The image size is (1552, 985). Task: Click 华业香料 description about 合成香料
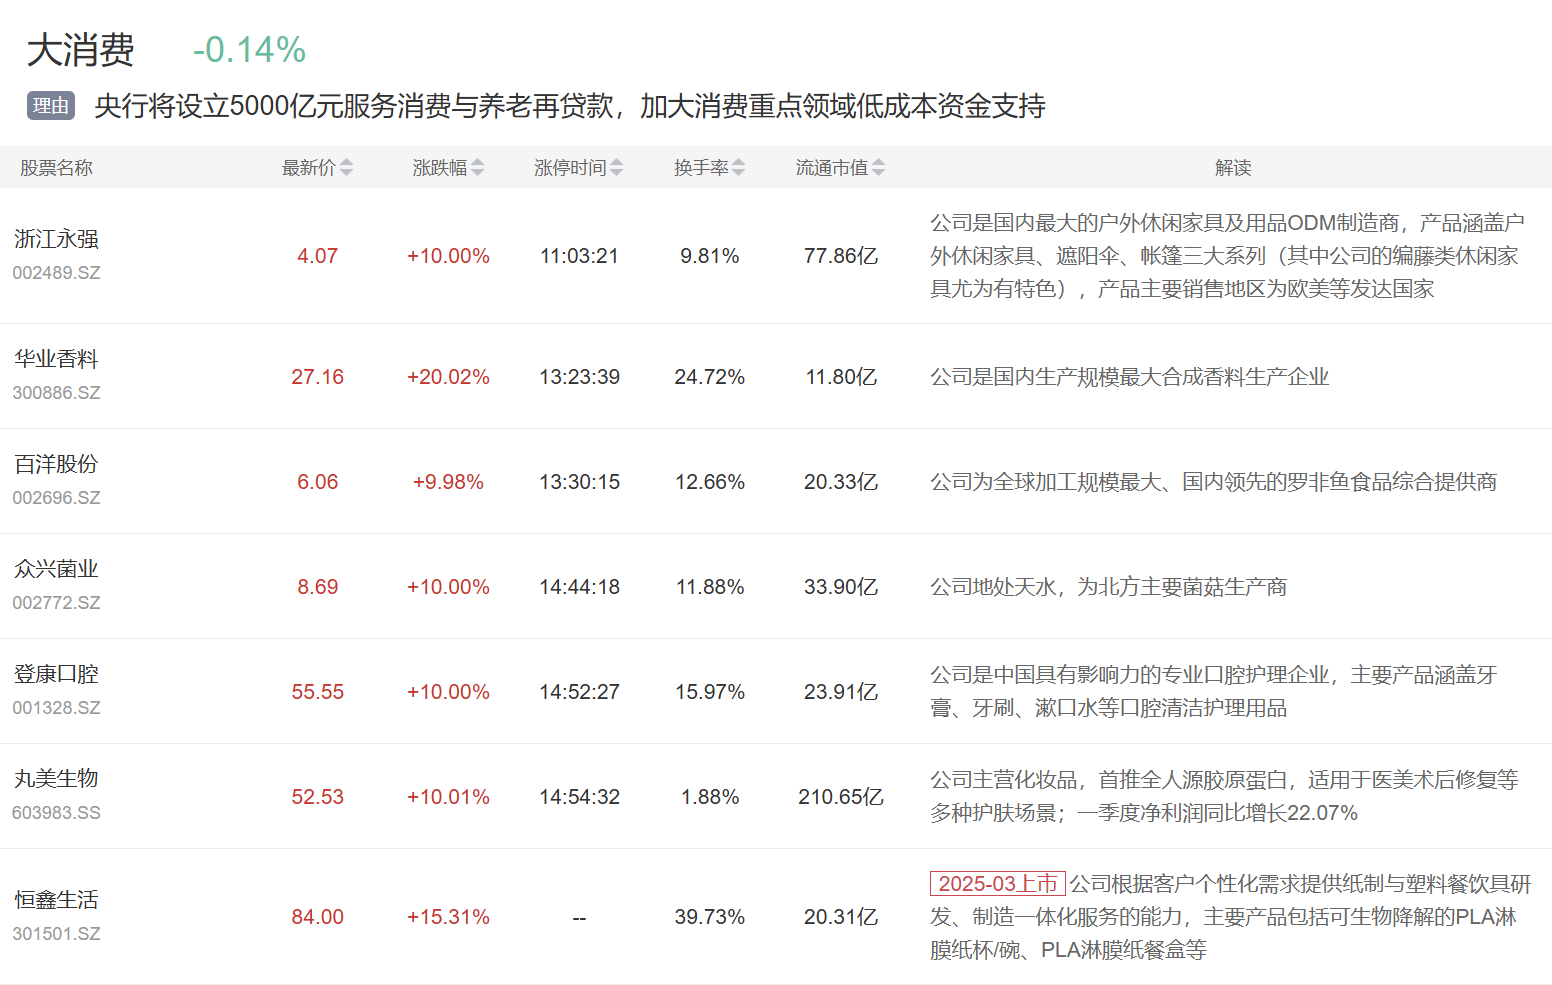[1129, 377]
